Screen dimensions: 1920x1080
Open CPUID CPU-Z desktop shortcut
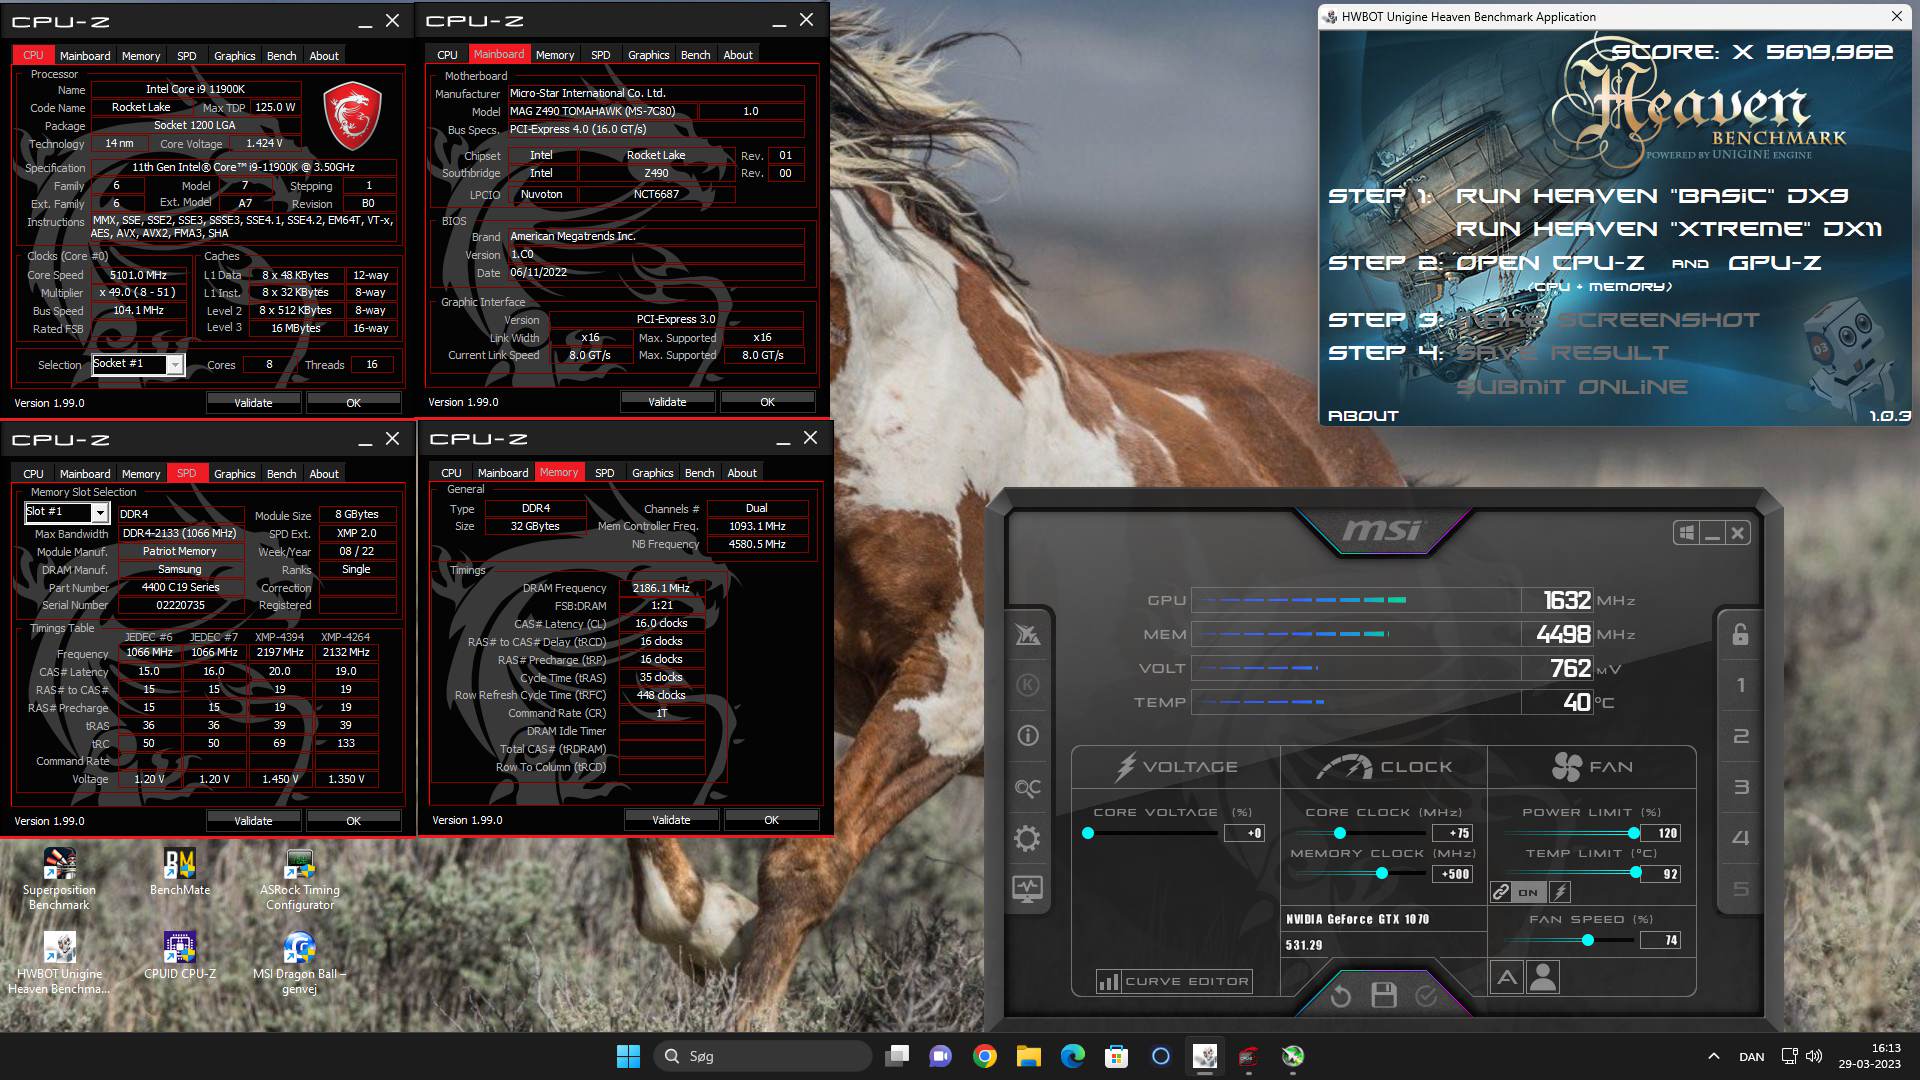180,956
